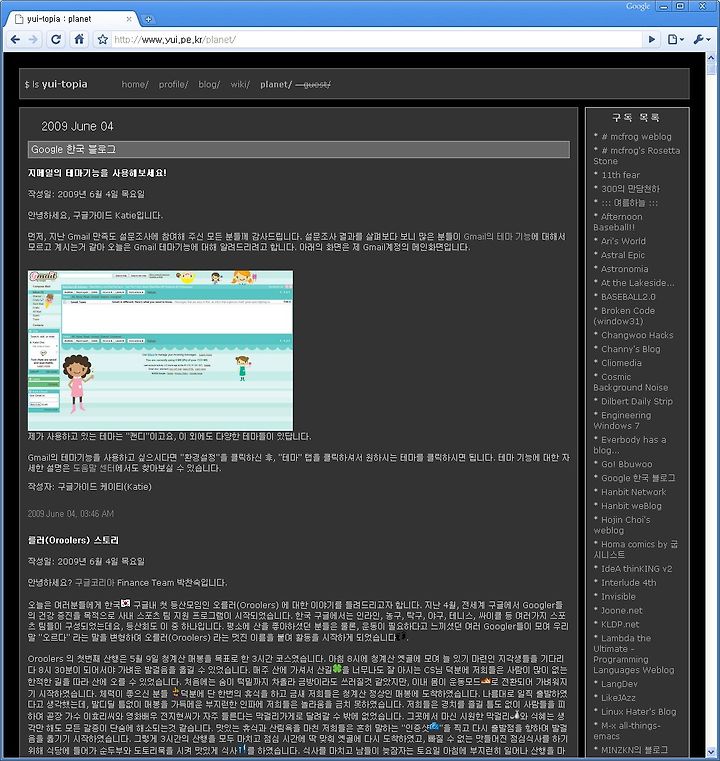This screenshot has height=761, width=720.
Task: Click the forward navigation arrow
Action: (x=33, y=39)
